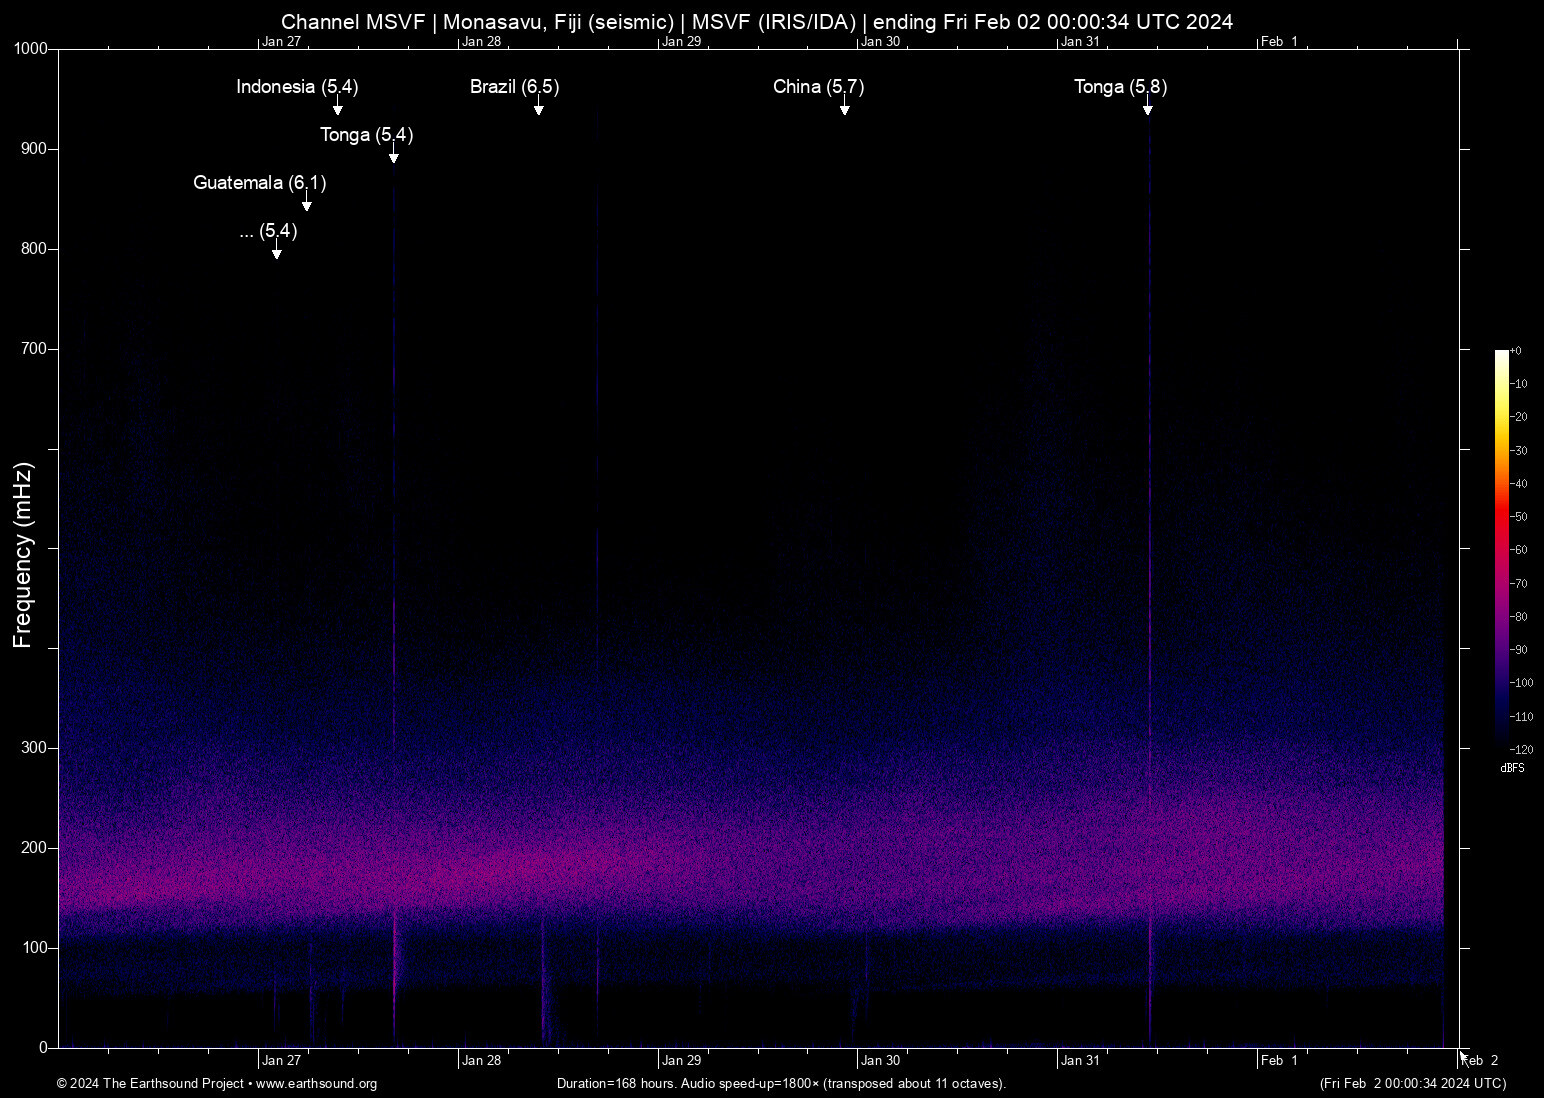
Task: Click the Brazil (6.5) earthquake label
Action: point(515,87)
